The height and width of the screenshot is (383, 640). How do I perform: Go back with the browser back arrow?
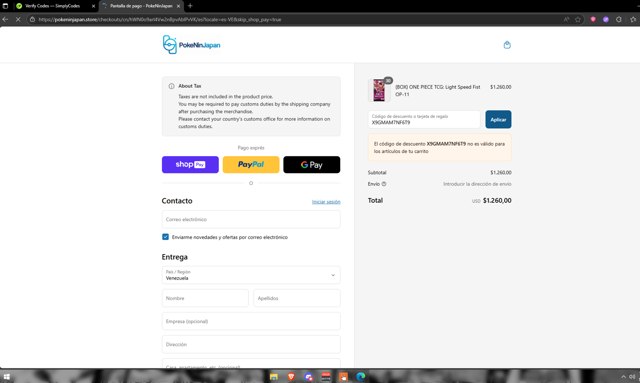pos(5,19)
